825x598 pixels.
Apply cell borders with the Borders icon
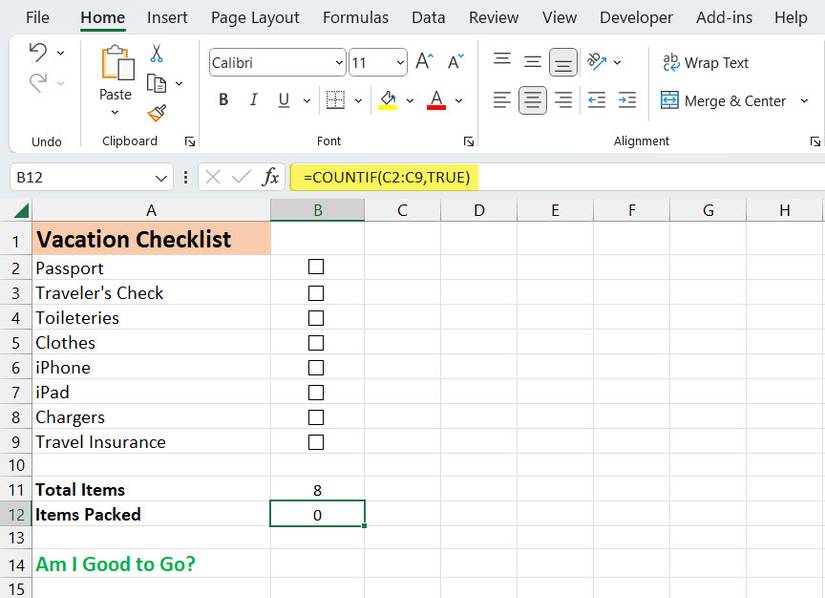tap(335, 100)
